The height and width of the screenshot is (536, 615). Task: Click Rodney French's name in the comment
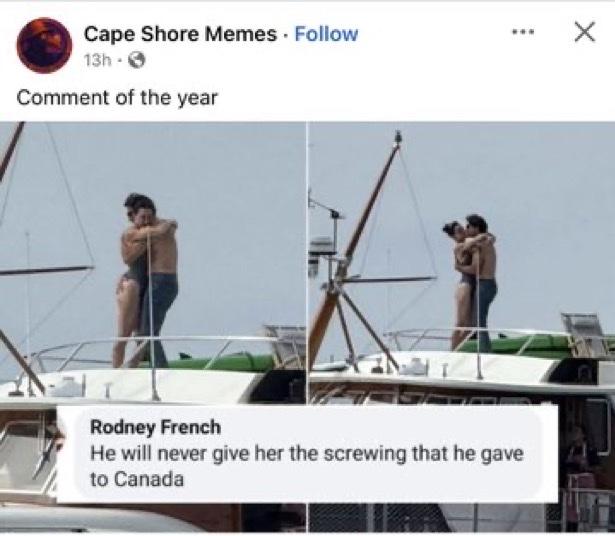[155, 428]
